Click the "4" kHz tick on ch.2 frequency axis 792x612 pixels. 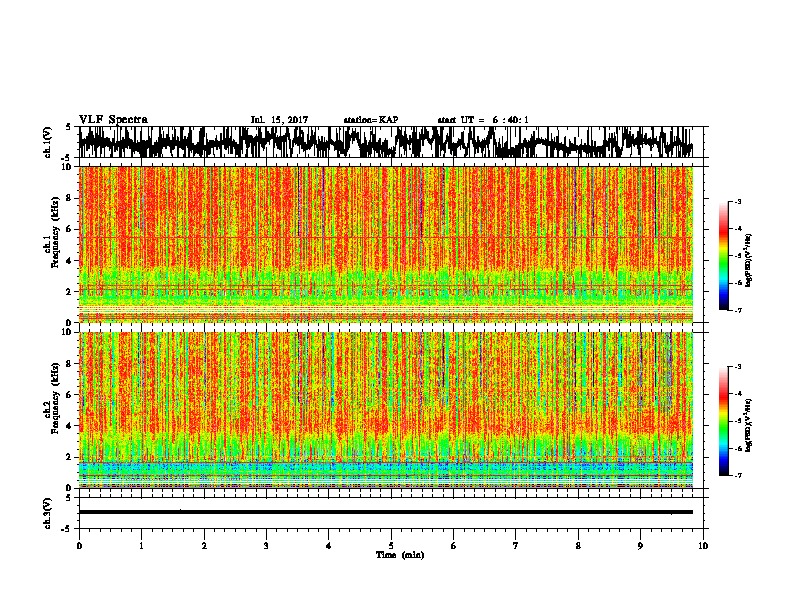69,427
